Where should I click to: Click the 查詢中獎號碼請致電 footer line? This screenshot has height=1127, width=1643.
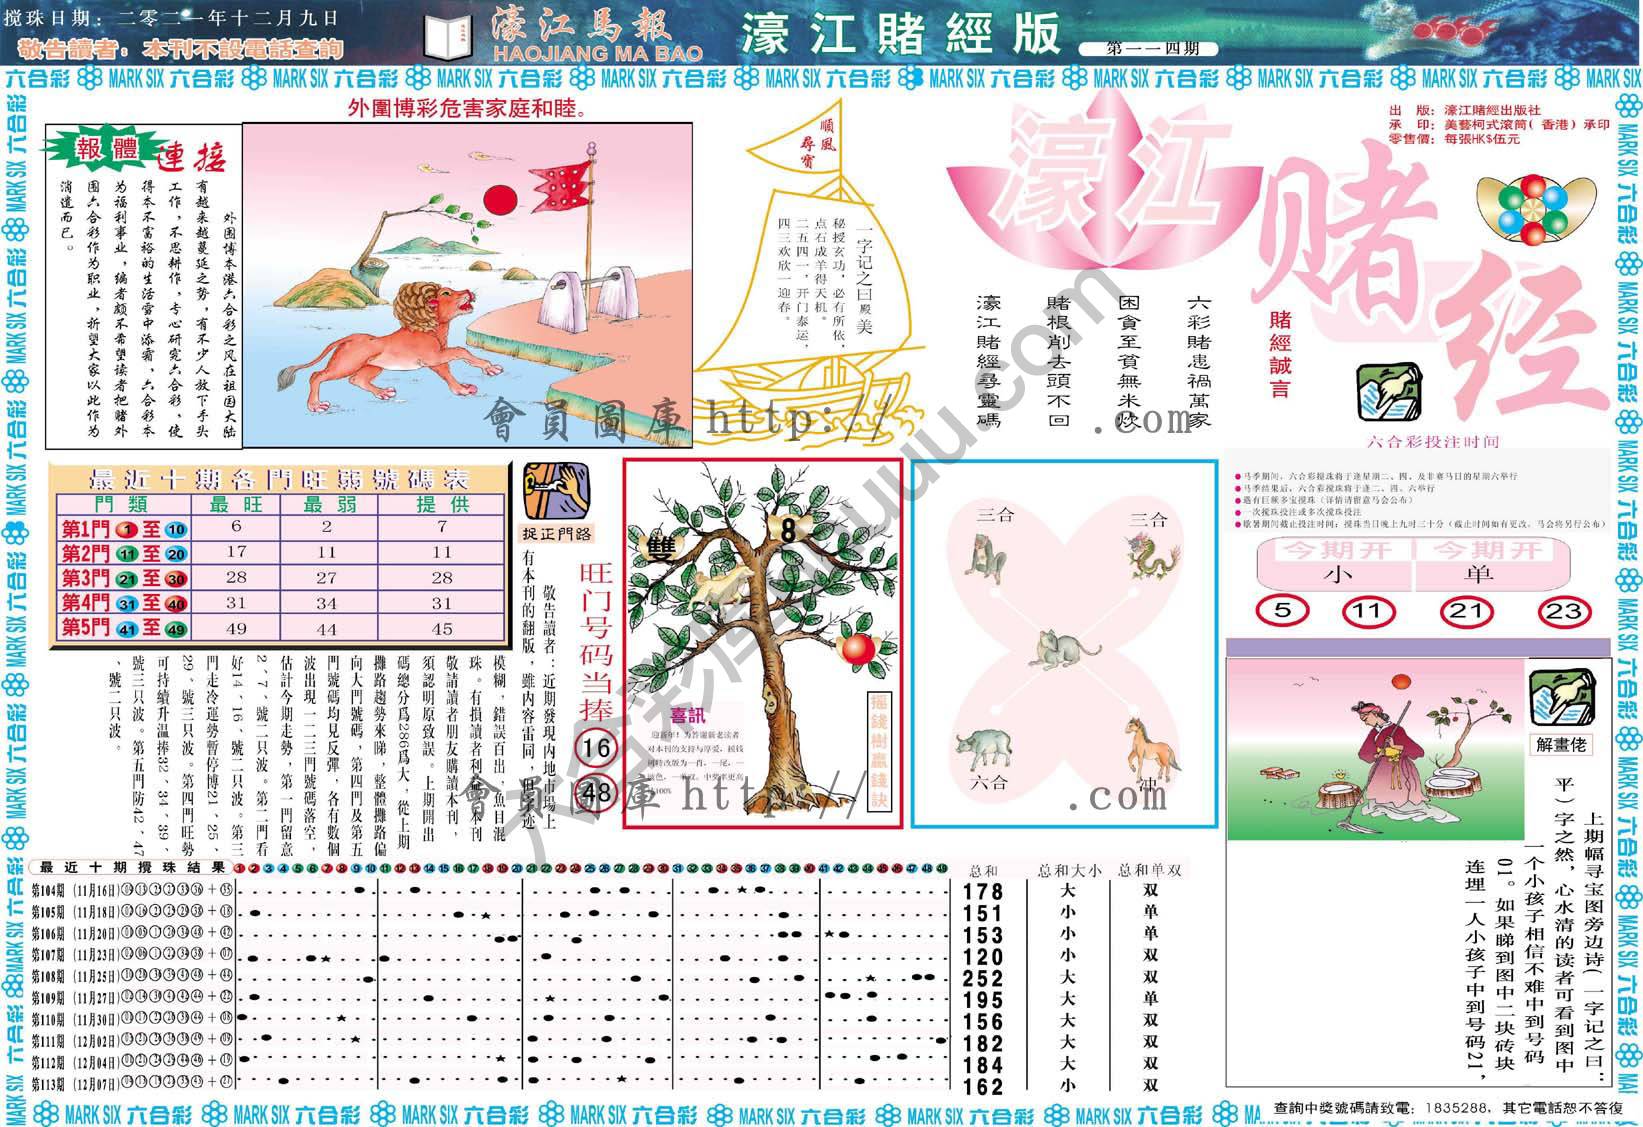pos(1449,1107)
